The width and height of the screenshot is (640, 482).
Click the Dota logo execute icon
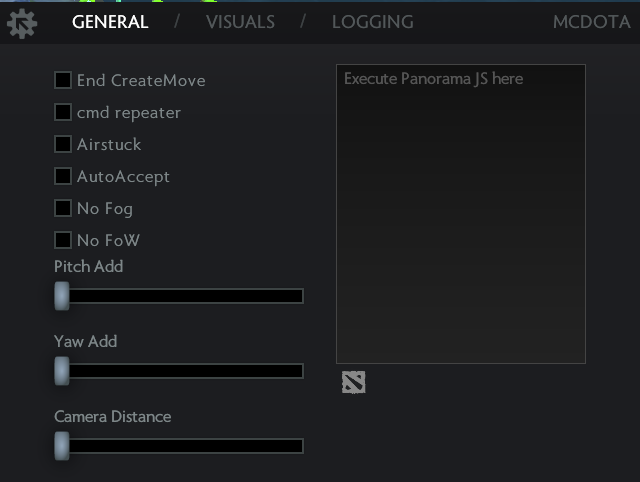click(353, 382)
